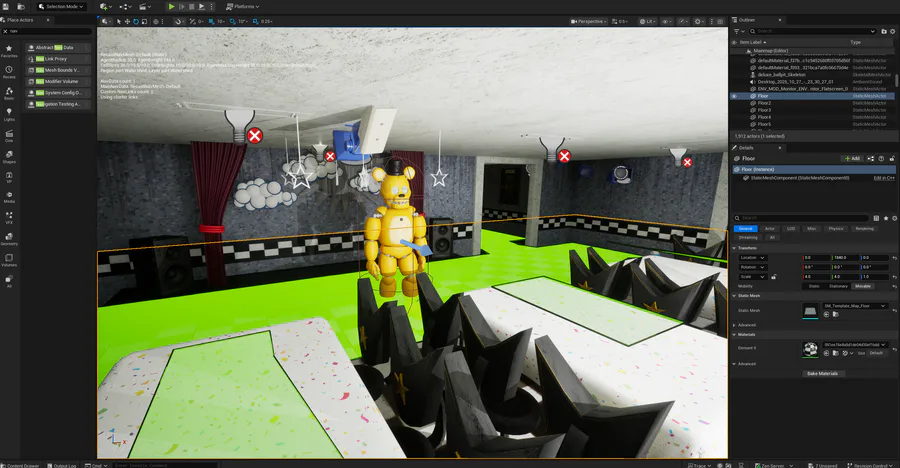Click the Save current level icon
This screenshot has width=900, height=468.
[6, 6]
